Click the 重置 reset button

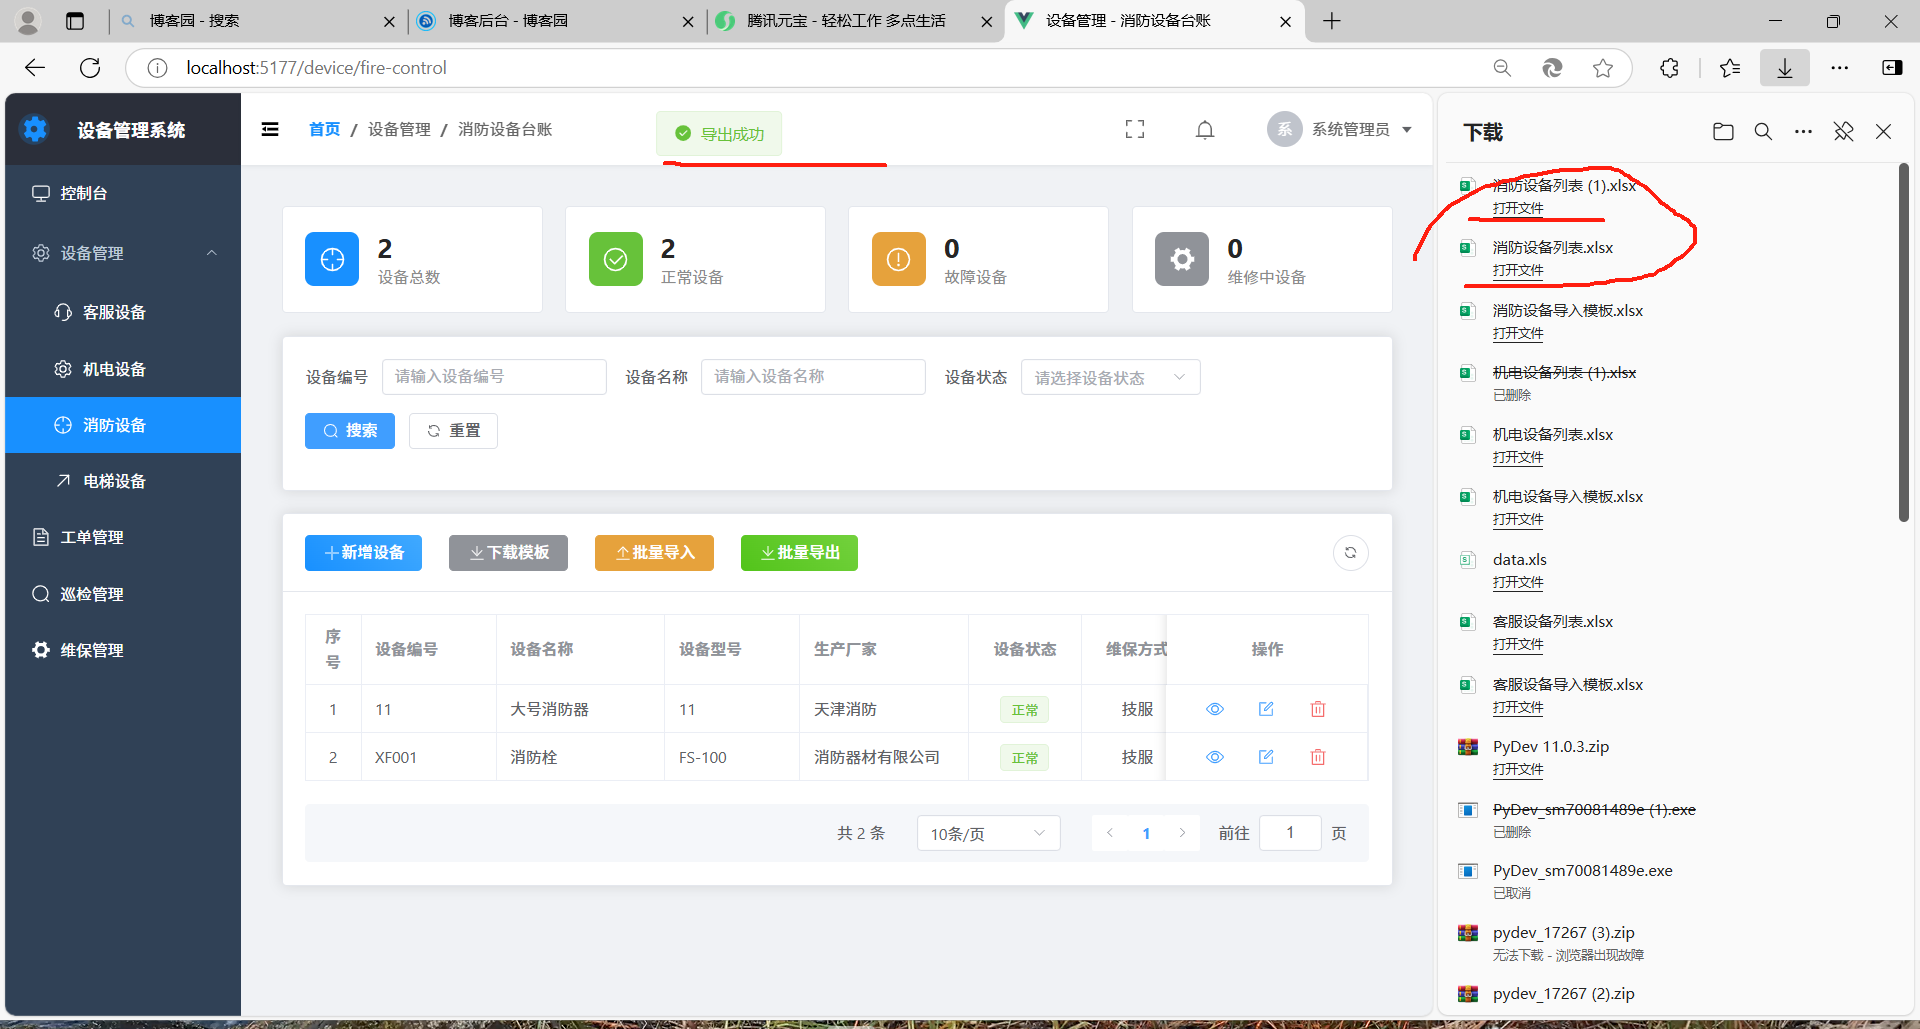453,431
